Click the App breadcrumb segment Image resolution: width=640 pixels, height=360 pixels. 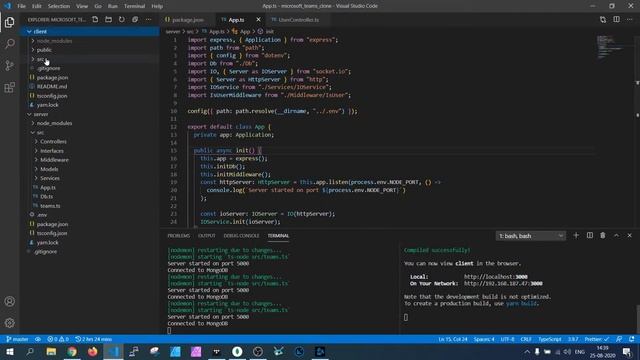point(241,31)
